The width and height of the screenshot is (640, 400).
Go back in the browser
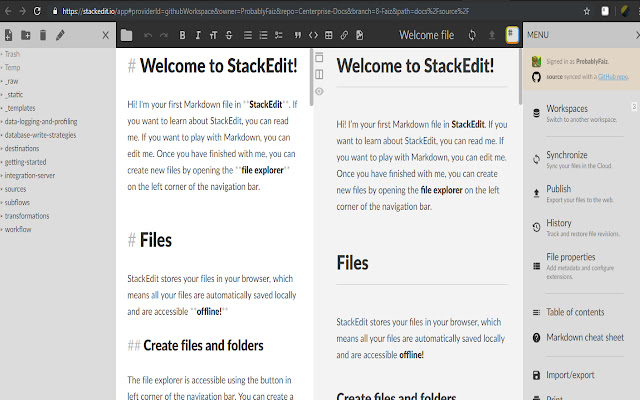(8, 11)
